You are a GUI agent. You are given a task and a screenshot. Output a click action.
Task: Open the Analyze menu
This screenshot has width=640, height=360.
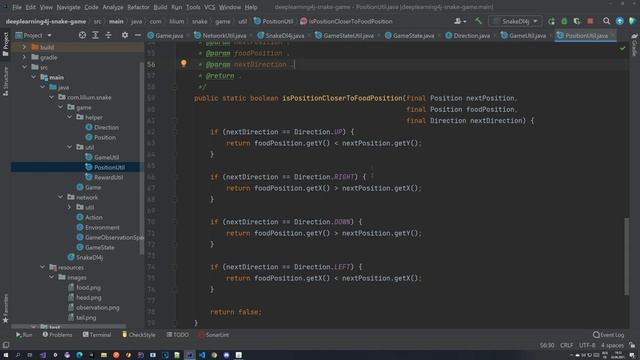[113, 7]
